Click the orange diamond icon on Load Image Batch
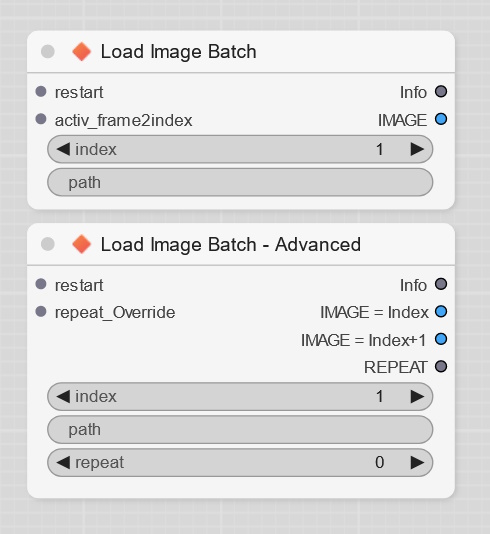490x534 pixels. pos(82,51)
